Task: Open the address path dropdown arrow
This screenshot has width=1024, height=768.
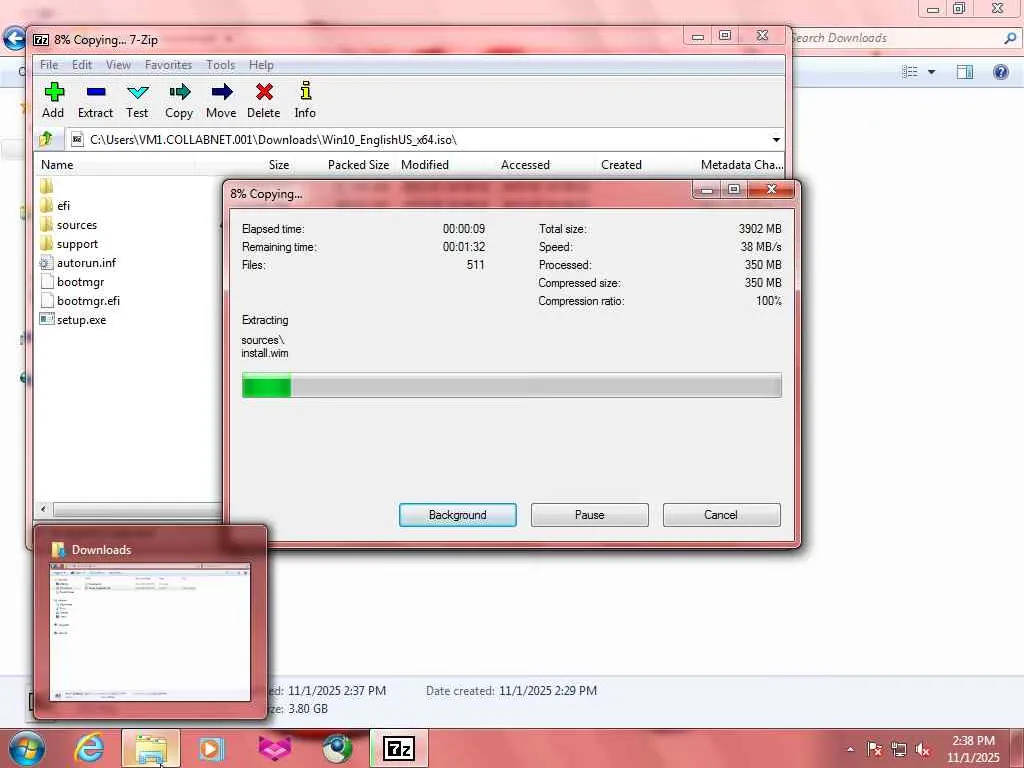Action: (776, 140)
